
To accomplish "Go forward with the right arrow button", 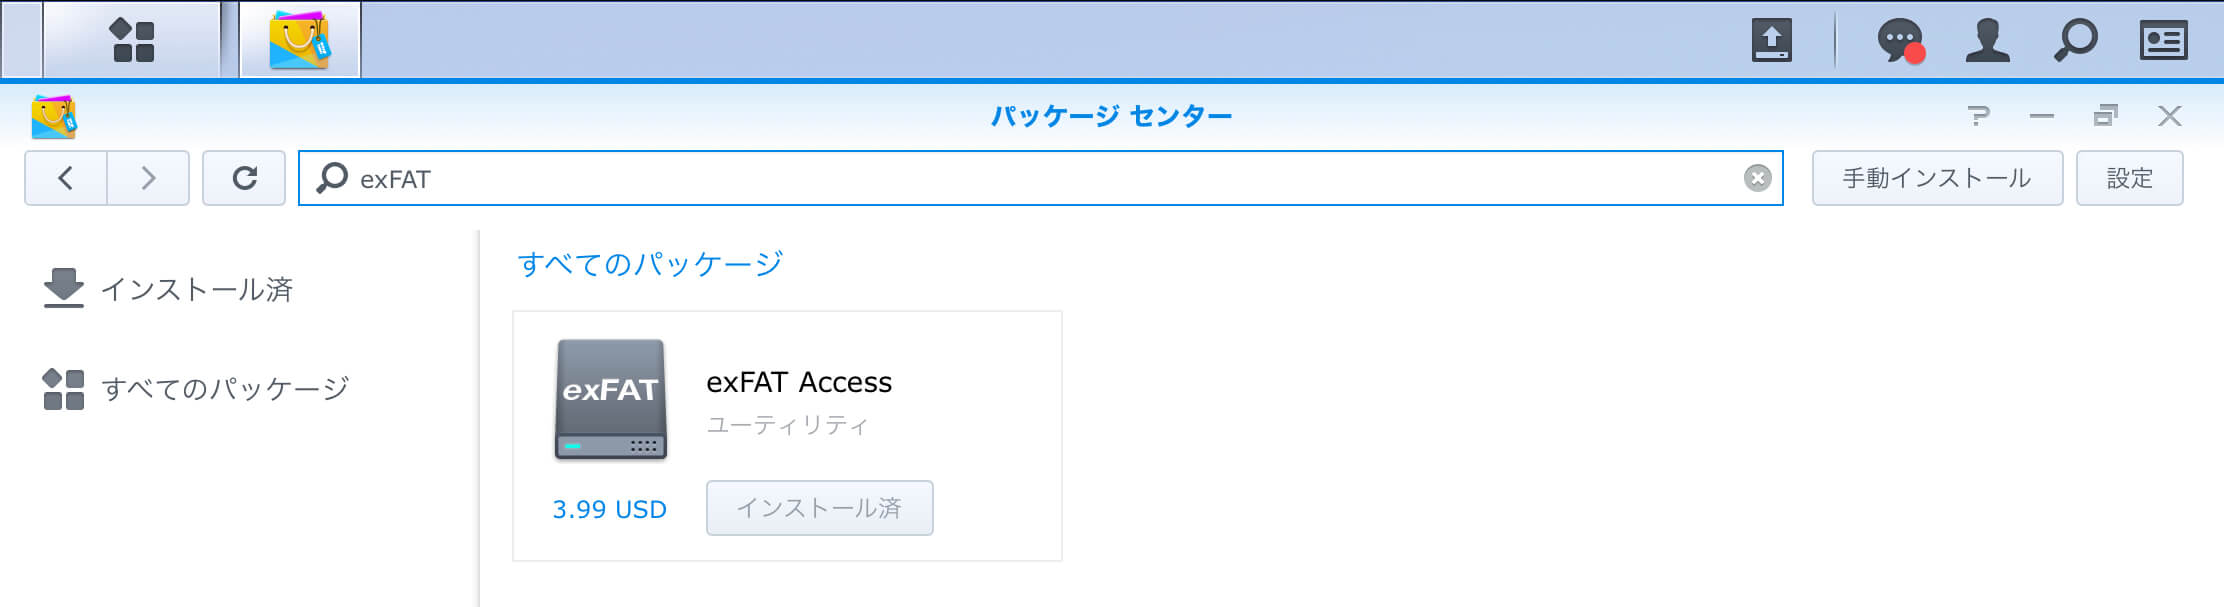I will (x=148, y=178).
